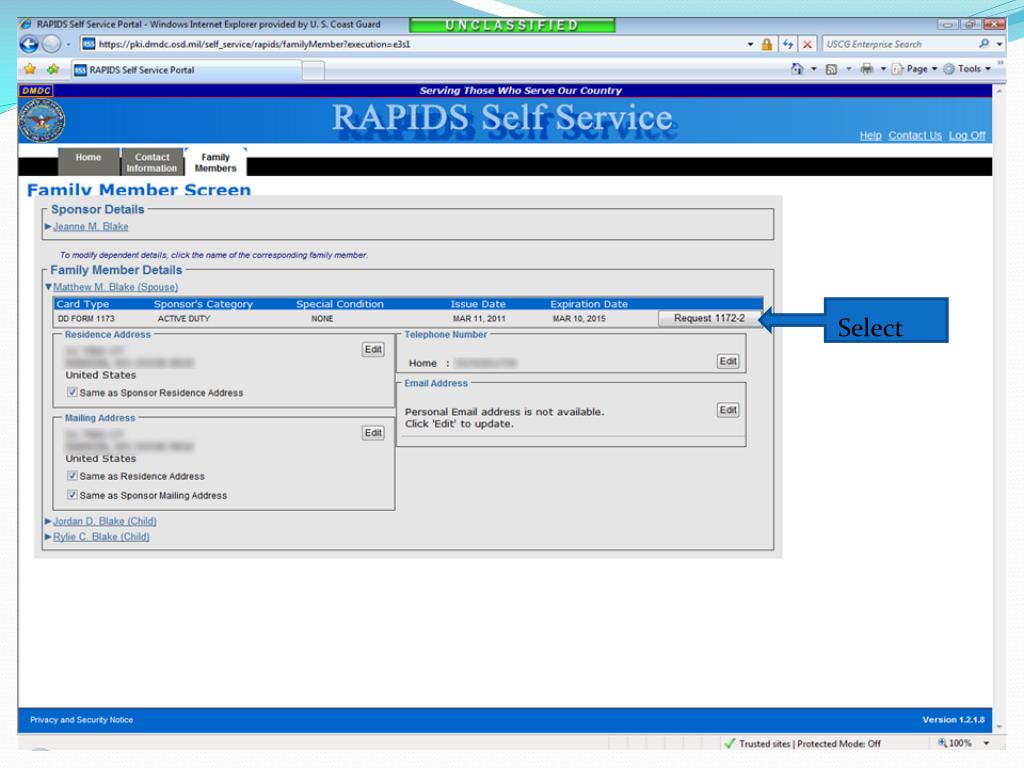The image size is (1024, 768).
Task: Expand Jeanne M. Blake sponsor details arrow
Action: tap(48, 227)
